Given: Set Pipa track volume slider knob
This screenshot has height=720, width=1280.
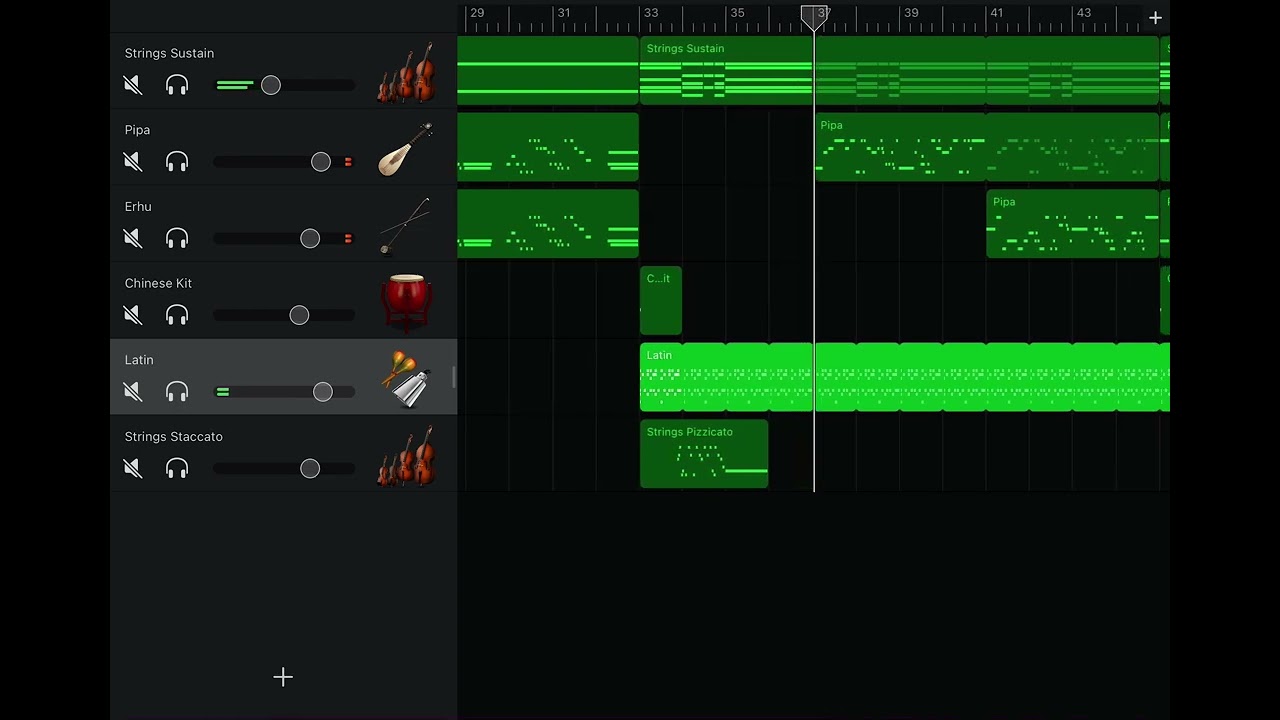Looking at the screenshot, I should (x=321, y=162).
